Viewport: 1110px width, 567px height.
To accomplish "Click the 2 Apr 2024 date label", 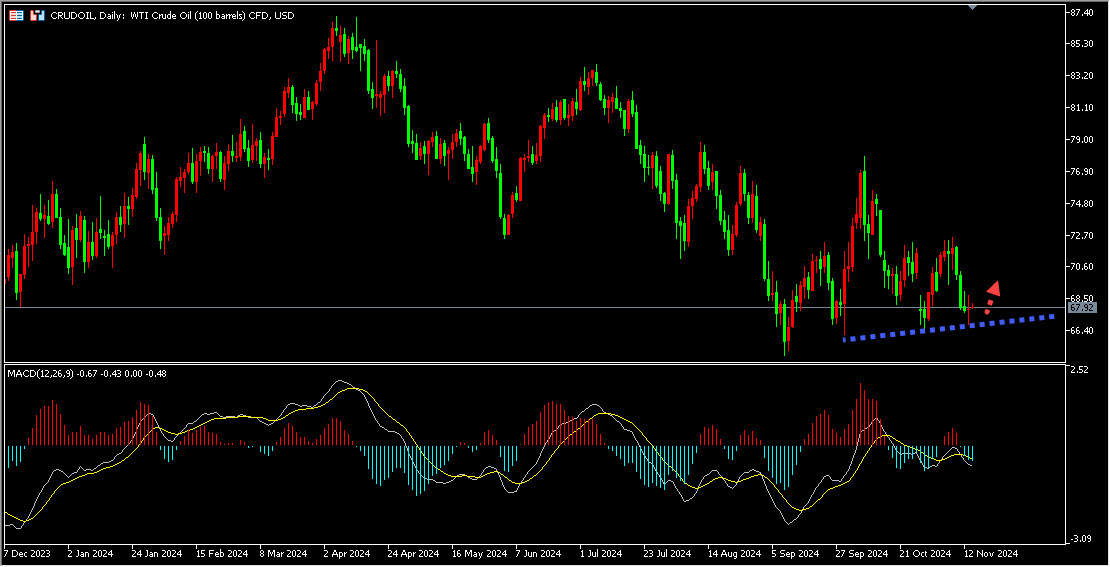I will (347, 553).
